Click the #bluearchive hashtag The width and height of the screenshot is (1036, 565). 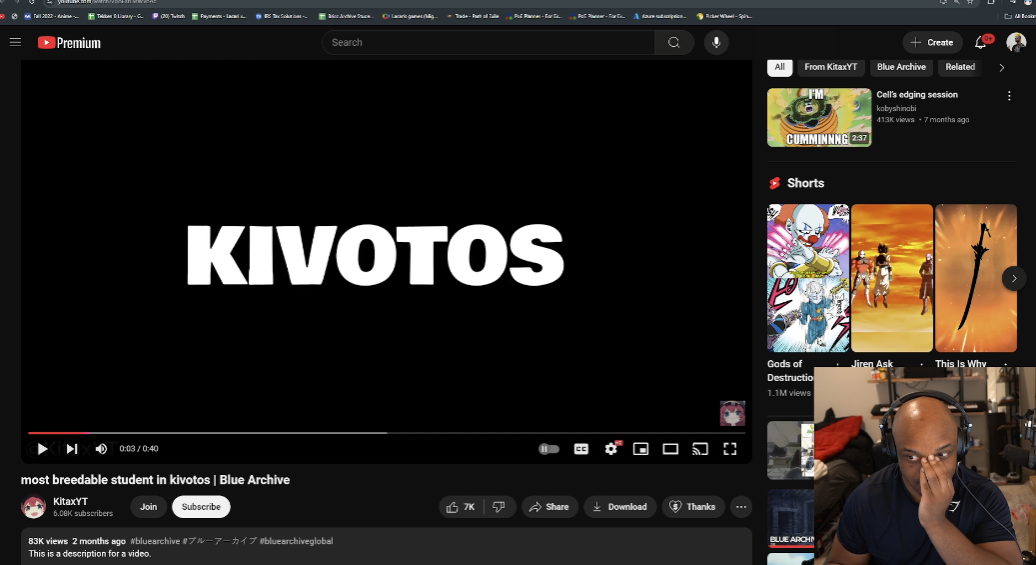pyautogui.click(x=155, y=541)
